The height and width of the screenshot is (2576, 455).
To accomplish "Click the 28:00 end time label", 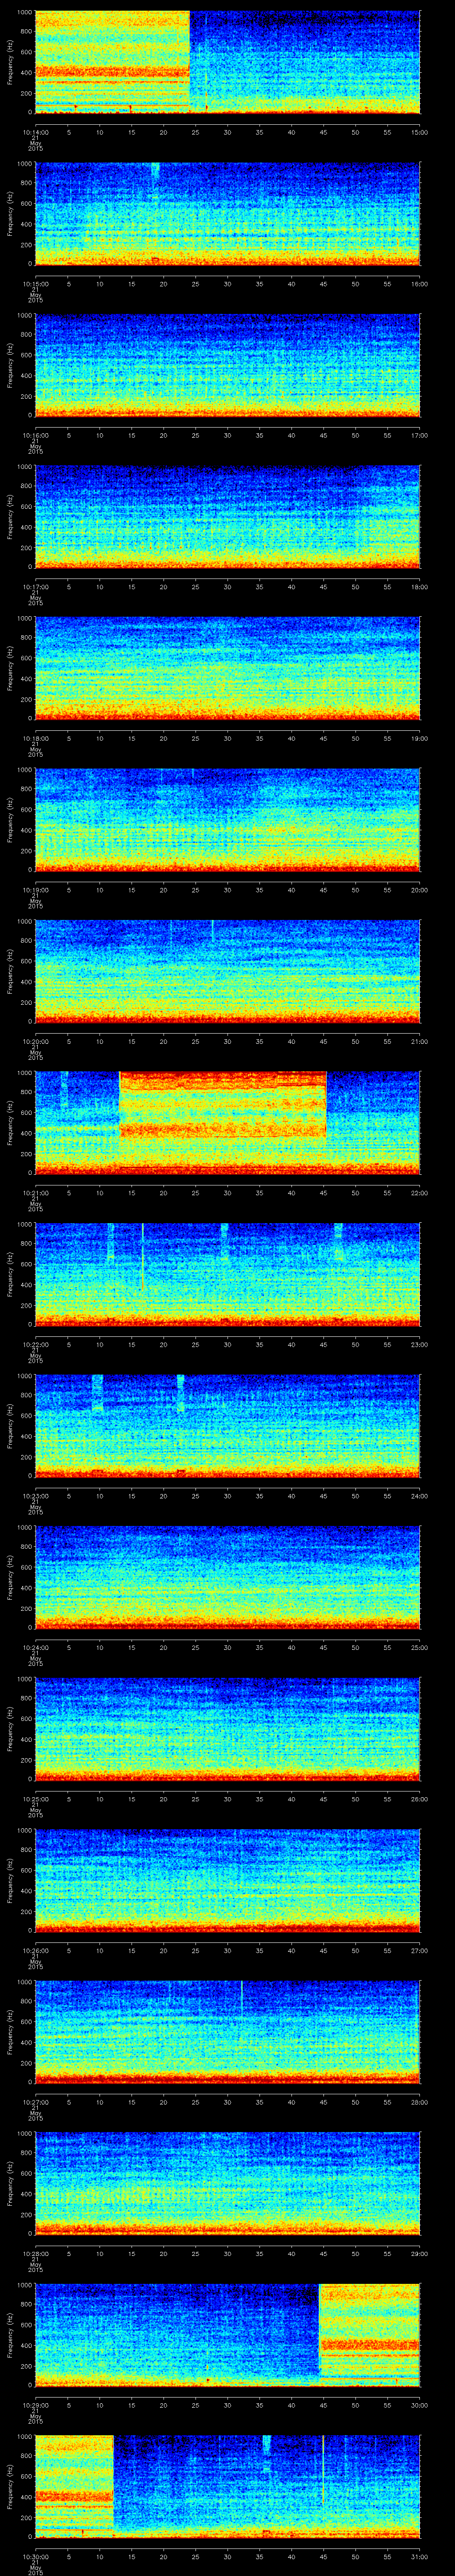I will (x=420, y=2102).
